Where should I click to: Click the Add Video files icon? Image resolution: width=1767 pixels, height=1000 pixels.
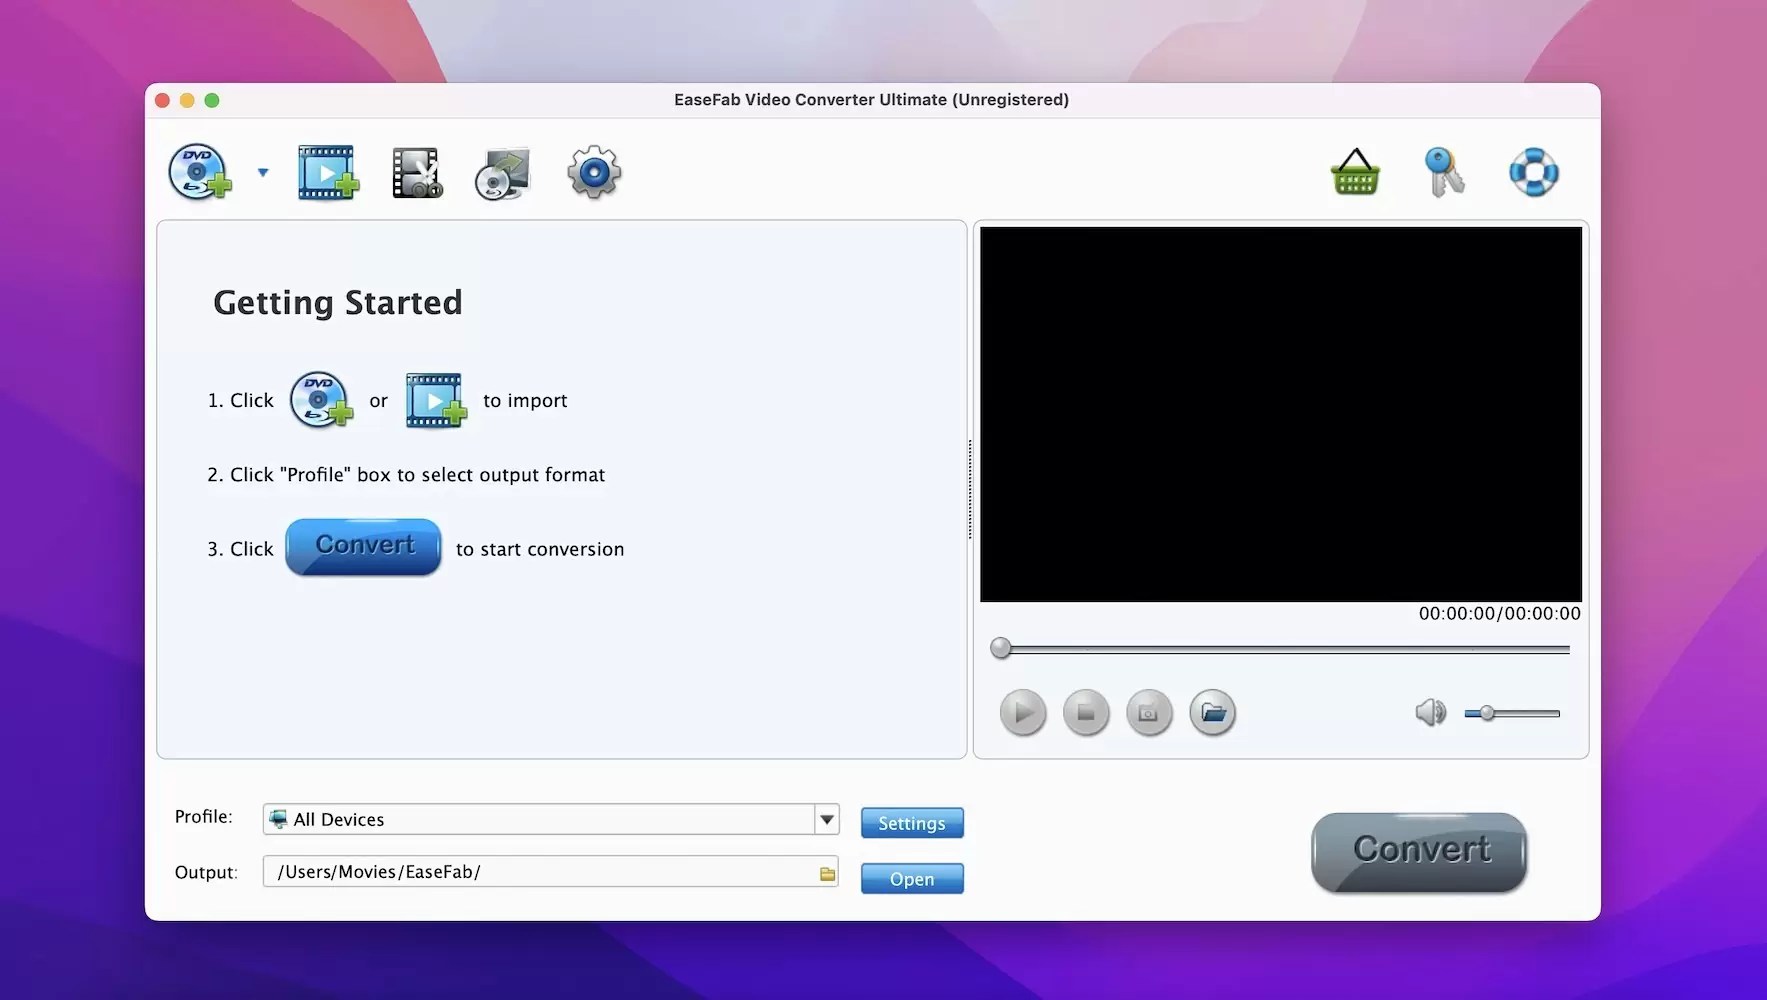(x=328, y=172)
